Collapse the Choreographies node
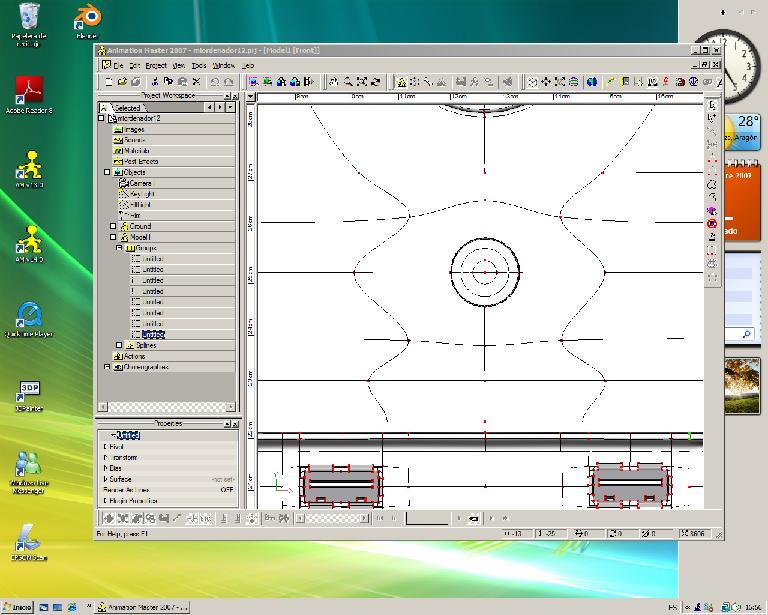Image resolution: width=768 pixels, height=615 pixels. [107, 367]
